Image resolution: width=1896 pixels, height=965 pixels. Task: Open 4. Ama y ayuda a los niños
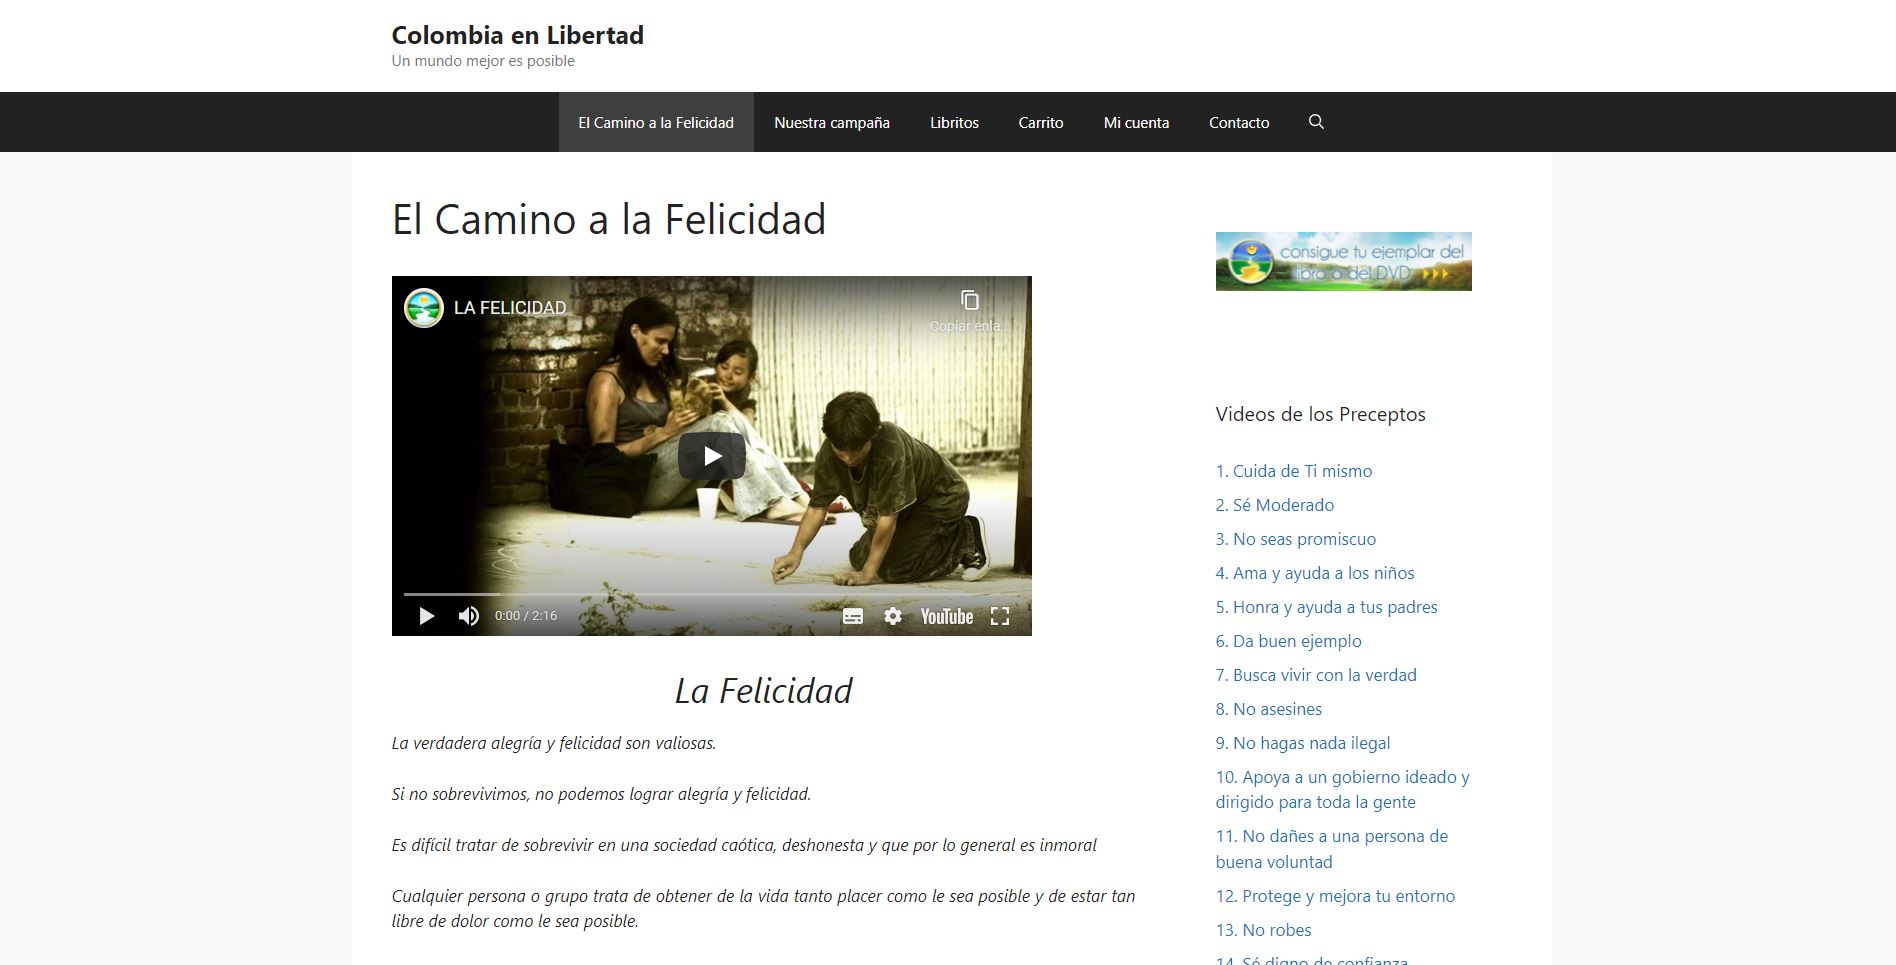pyautogui.click(x=1315, y=573)
